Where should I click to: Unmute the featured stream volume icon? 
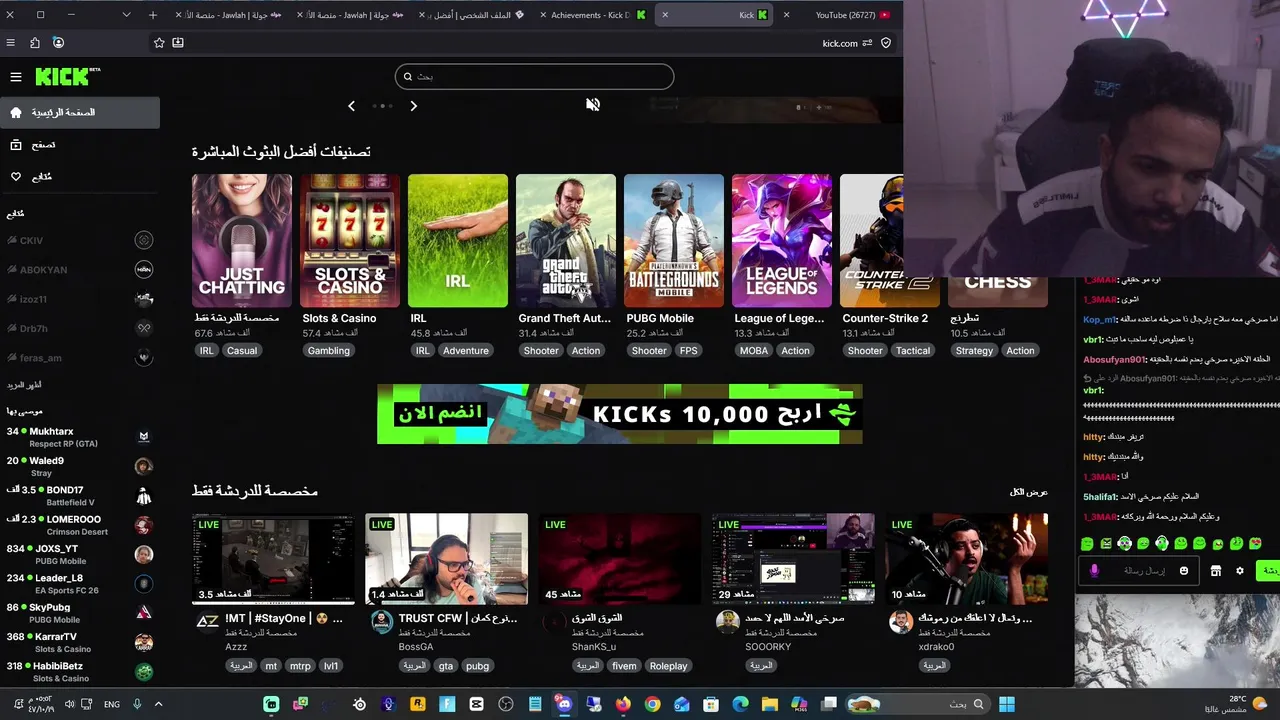coord(593,104)
